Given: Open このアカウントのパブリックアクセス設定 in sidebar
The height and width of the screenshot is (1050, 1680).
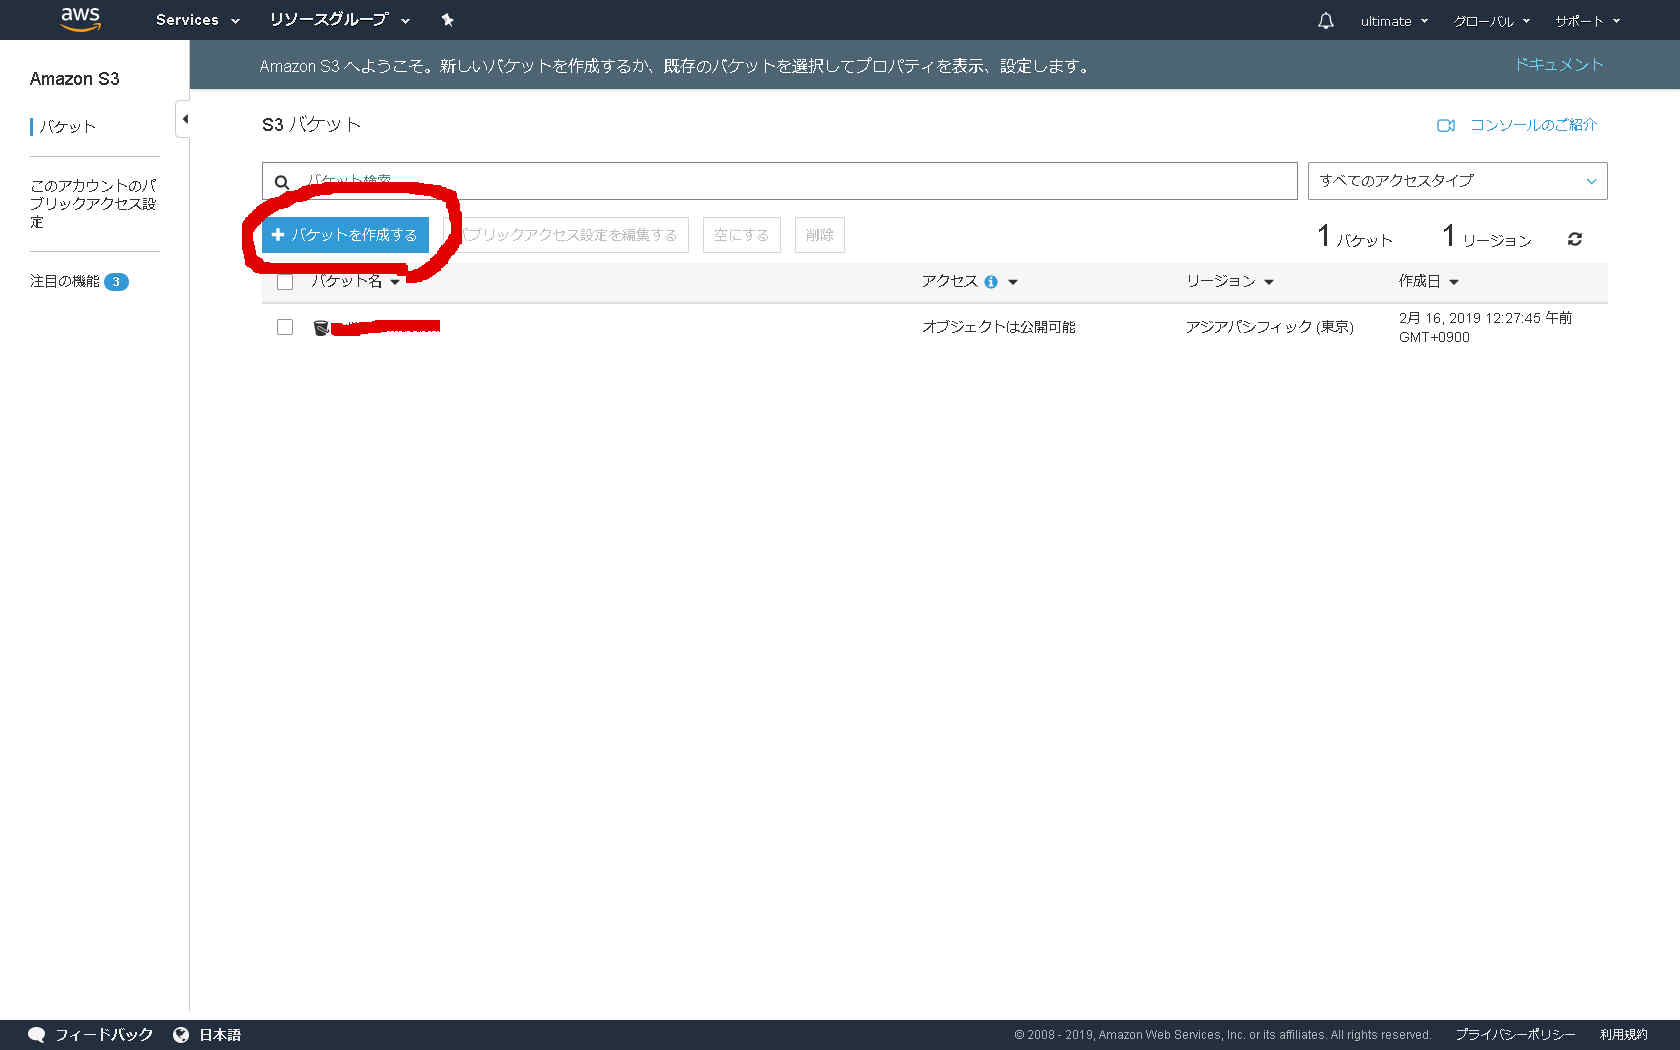Looking at the screenshot, I should (x=93, y=204).
